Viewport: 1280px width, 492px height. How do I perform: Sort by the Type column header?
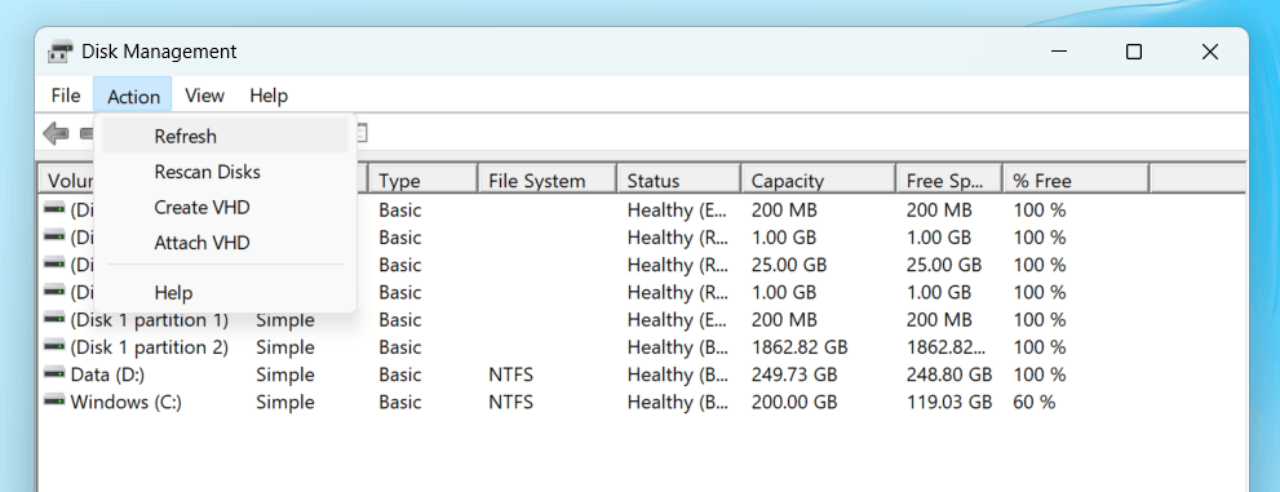(423, 181)
